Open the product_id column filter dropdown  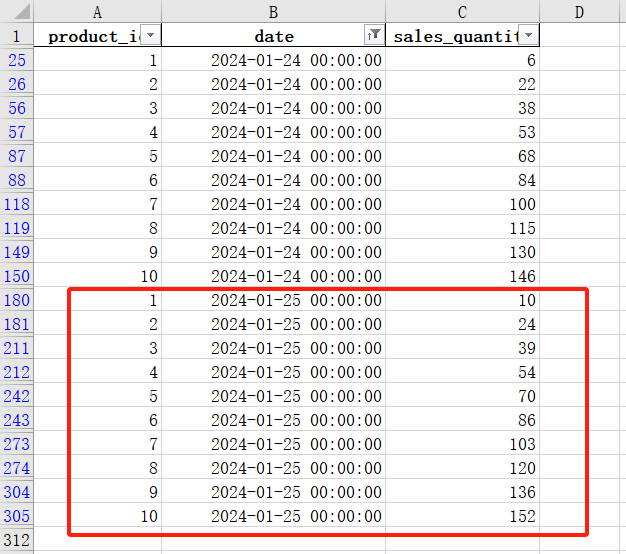pos(150,36)
